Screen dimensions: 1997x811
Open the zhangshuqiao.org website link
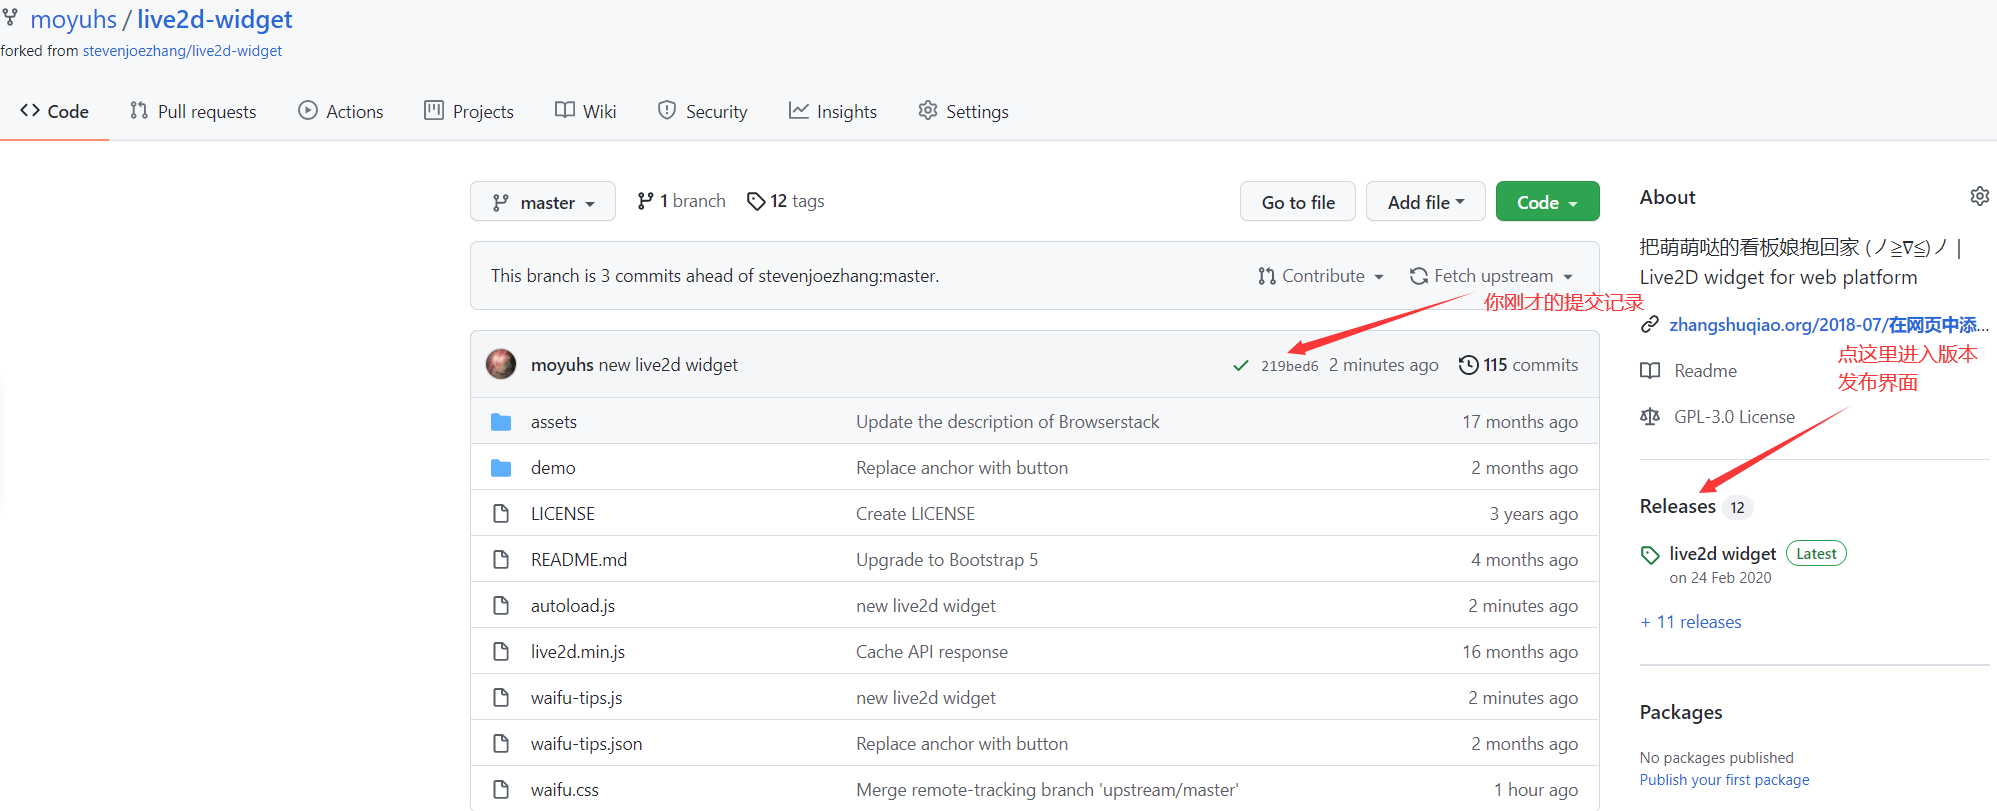[1828, 325]
